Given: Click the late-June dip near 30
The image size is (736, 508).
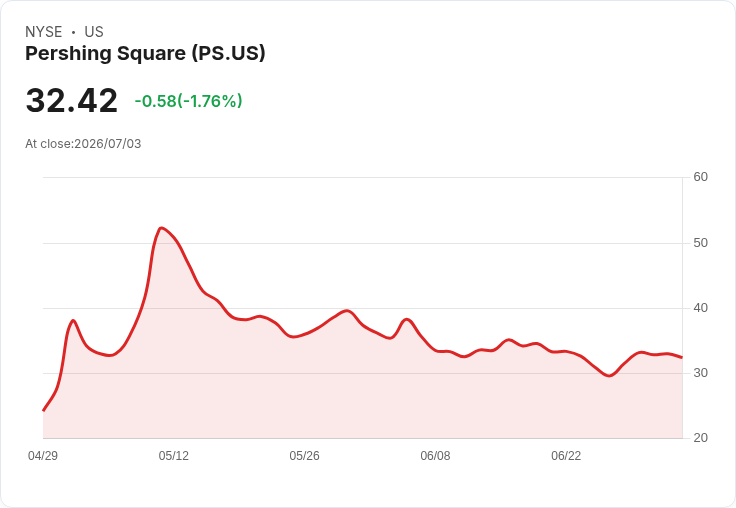Looking at the screenshot, I should coord(609,376).
